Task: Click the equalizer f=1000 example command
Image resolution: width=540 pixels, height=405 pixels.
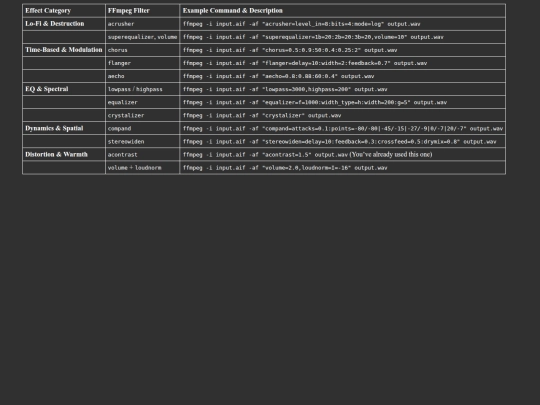Action: point(315,103)
